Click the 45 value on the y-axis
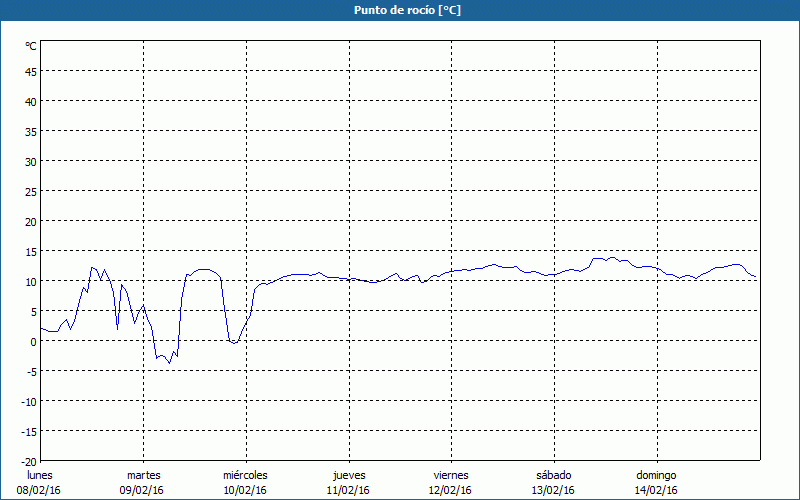Viewport: 800px width, 500px height. [30, 71]
